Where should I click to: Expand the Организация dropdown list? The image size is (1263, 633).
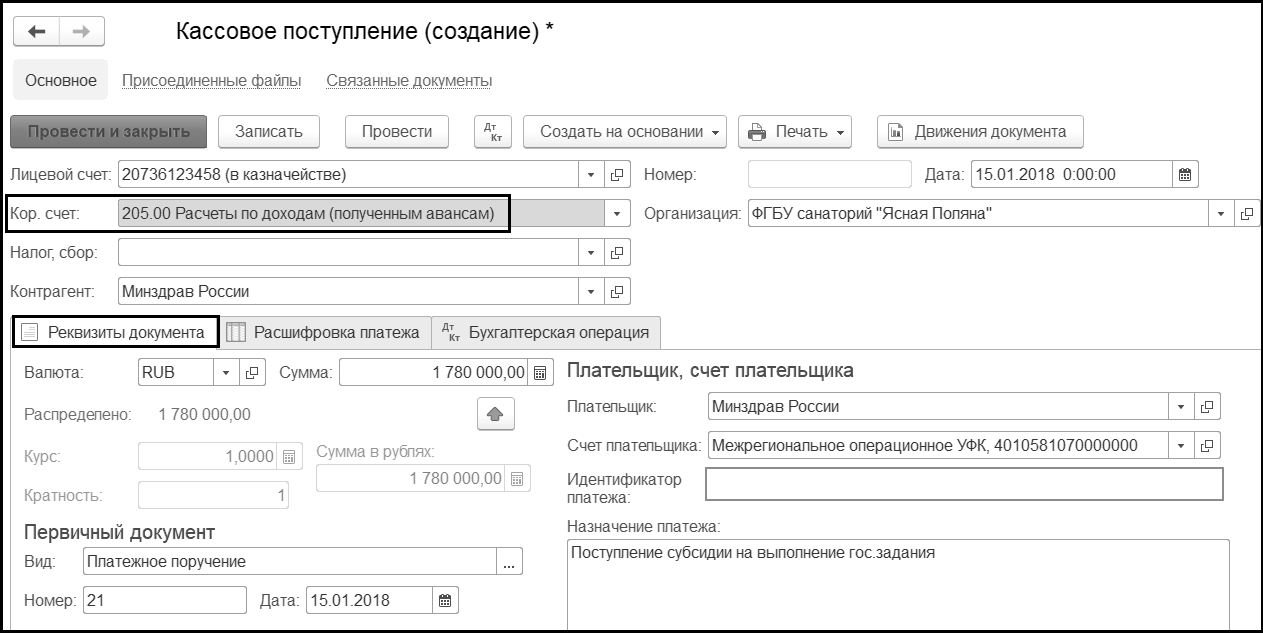tap(1221, 214)
